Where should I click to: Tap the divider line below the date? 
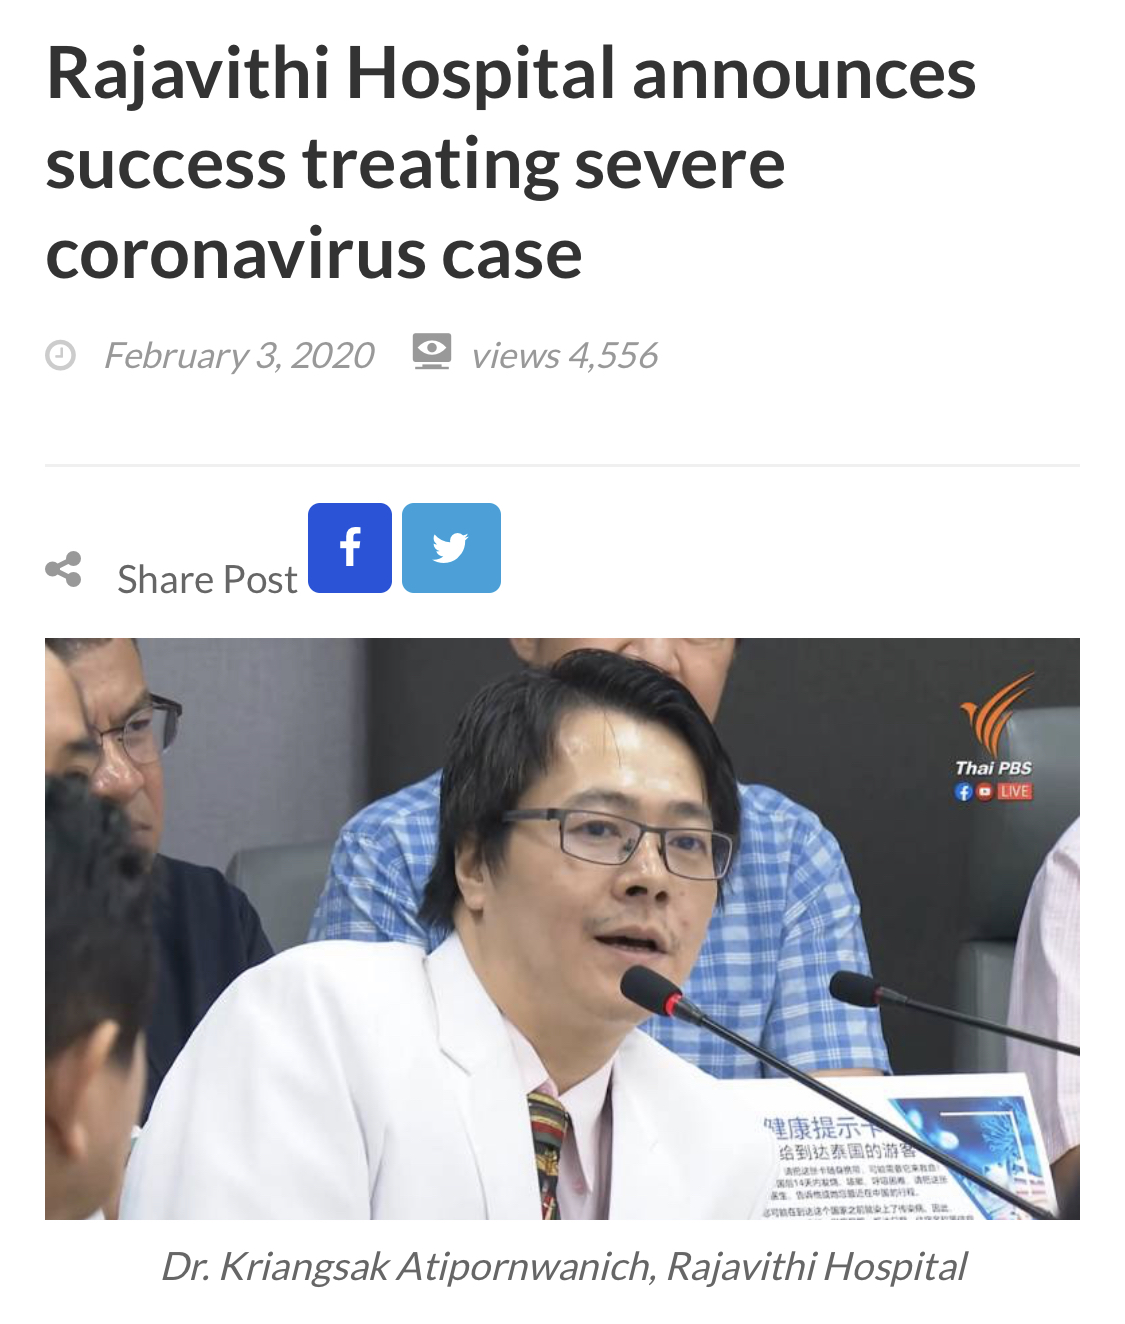point(562,465)
